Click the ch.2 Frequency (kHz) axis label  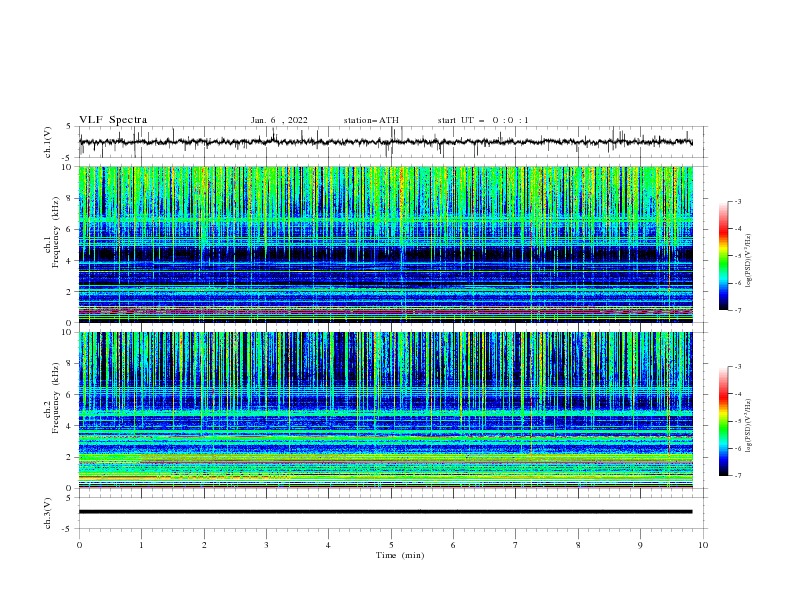pos(51,397)
